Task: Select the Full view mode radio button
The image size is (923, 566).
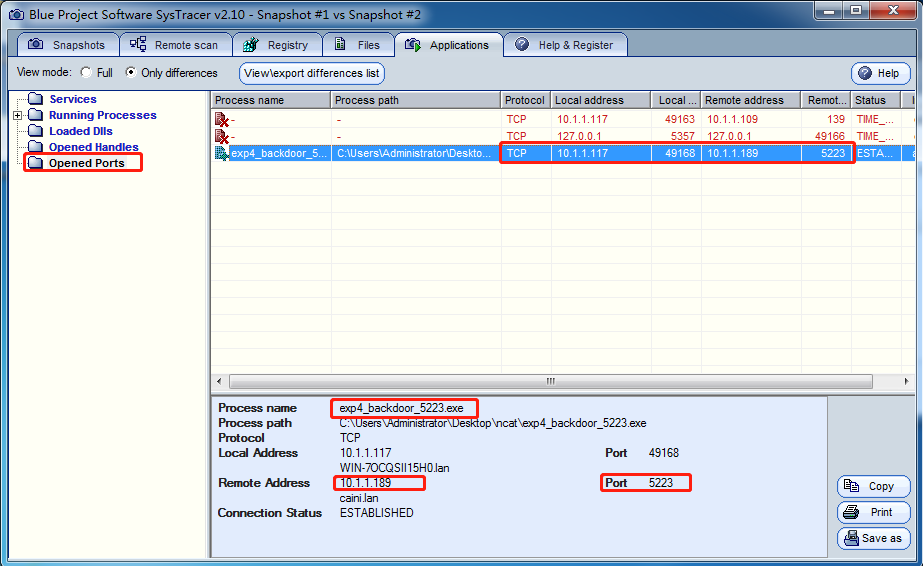Action: [86, 72]
